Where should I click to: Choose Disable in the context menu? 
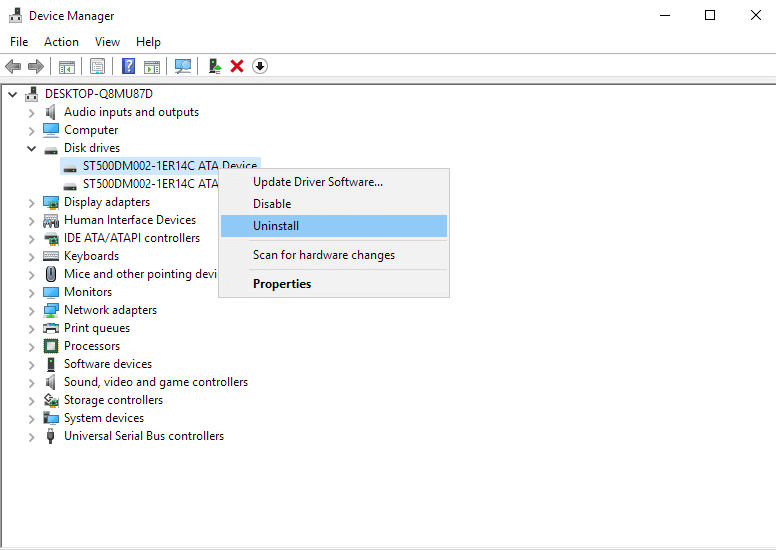(272, 204)
